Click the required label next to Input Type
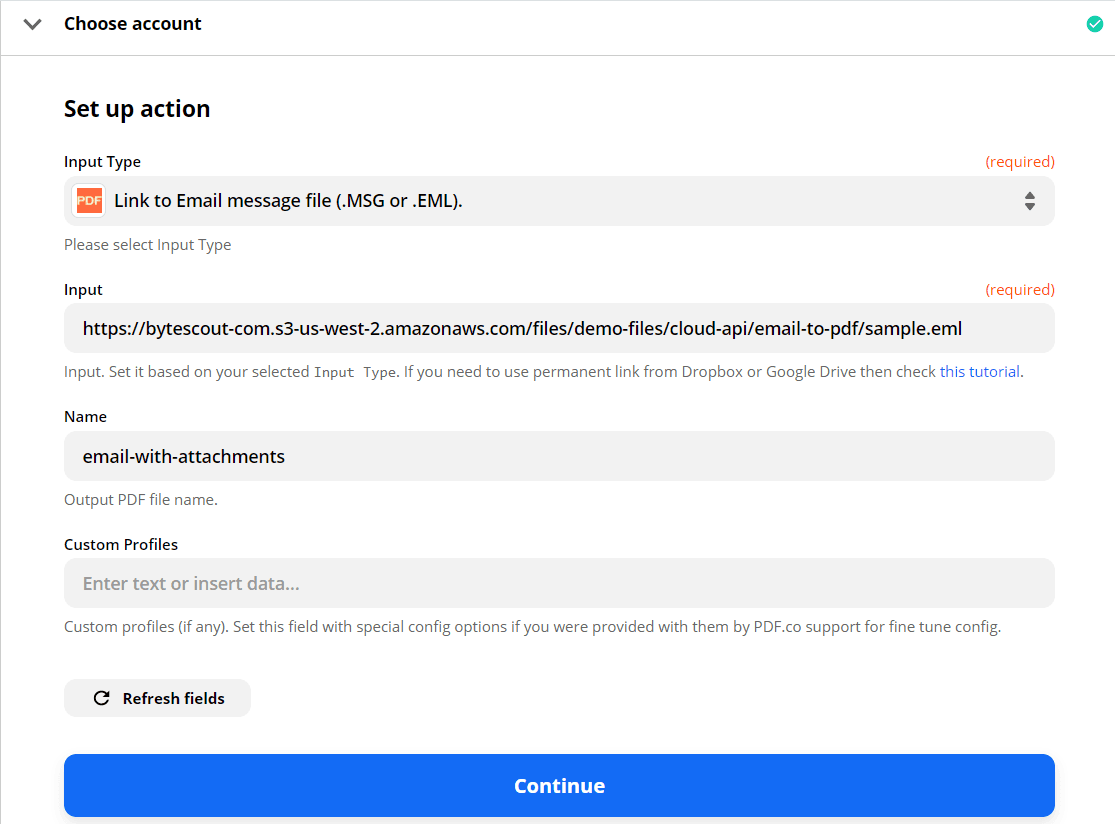This screenshot has width=1115, height=824. [1020, 161]
